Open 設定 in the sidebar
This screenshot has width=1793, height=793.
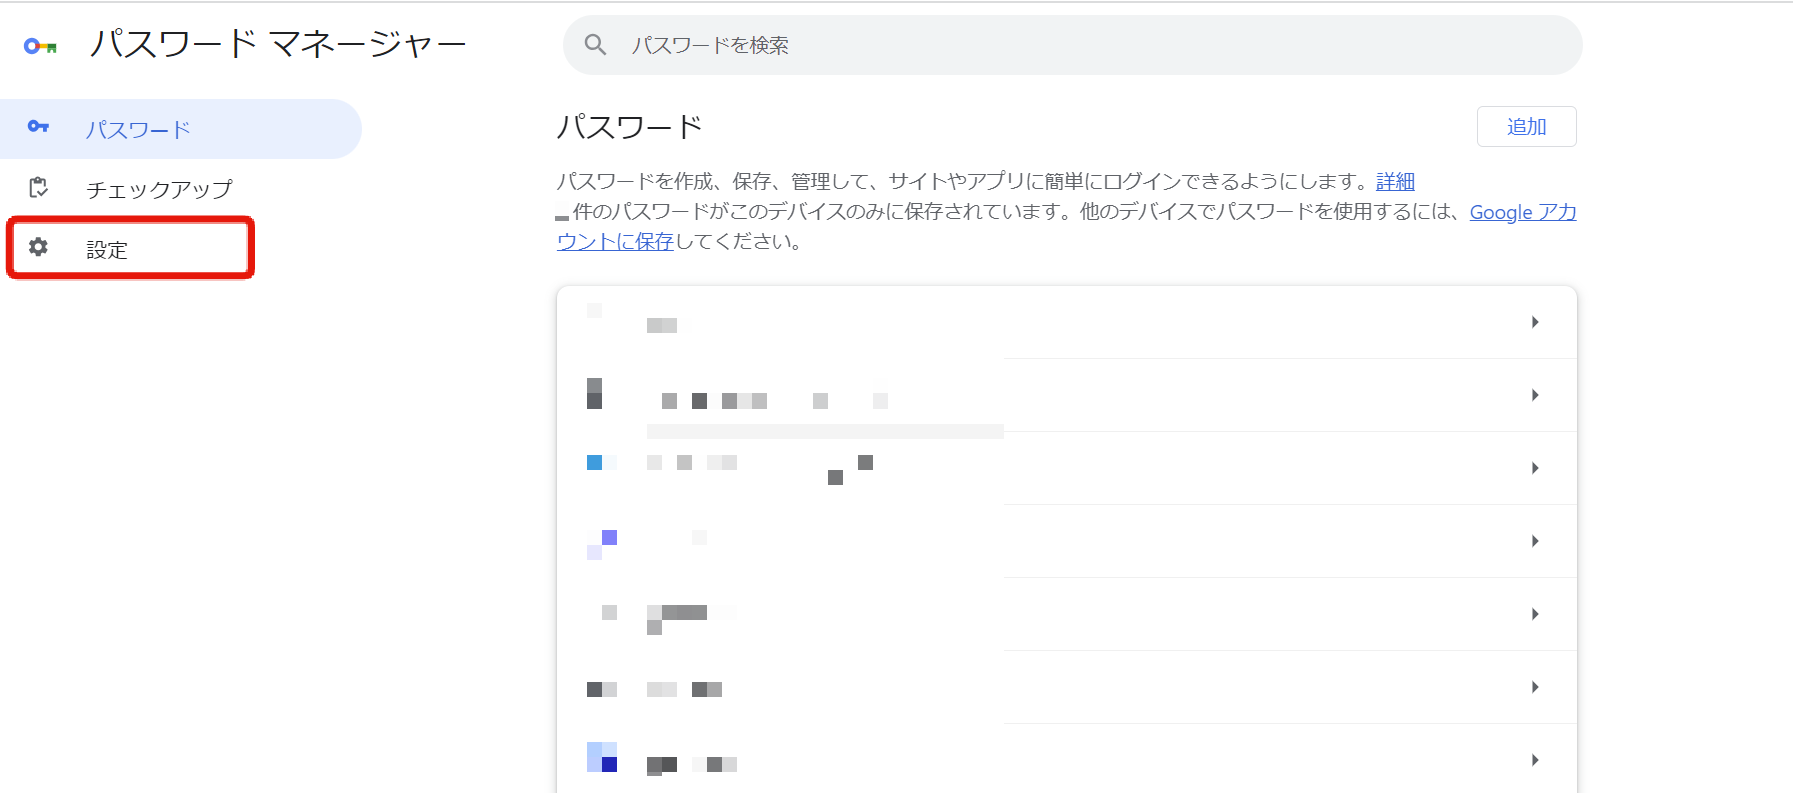[131, 249]
